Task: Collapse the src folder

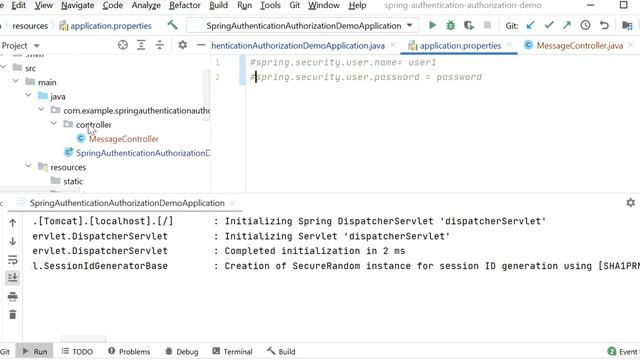Action: tap(4, 67)
